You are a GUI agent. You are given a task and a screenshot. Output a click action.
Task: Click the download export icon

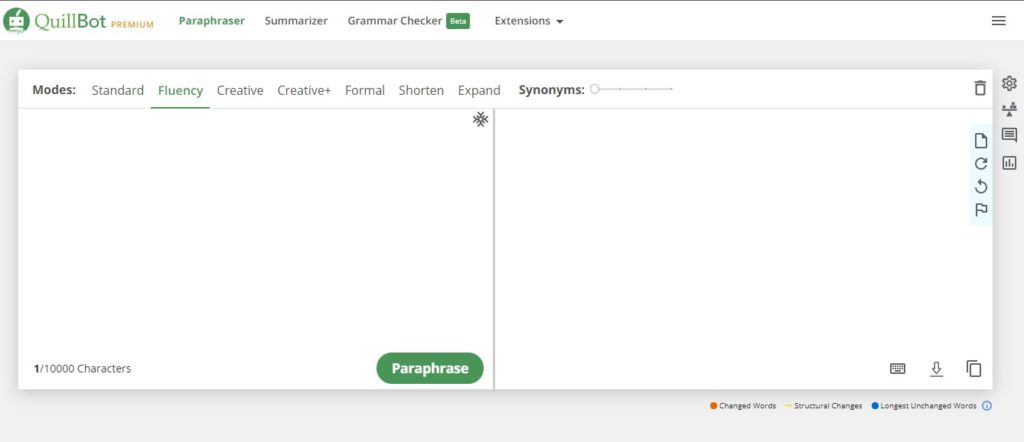936,369
